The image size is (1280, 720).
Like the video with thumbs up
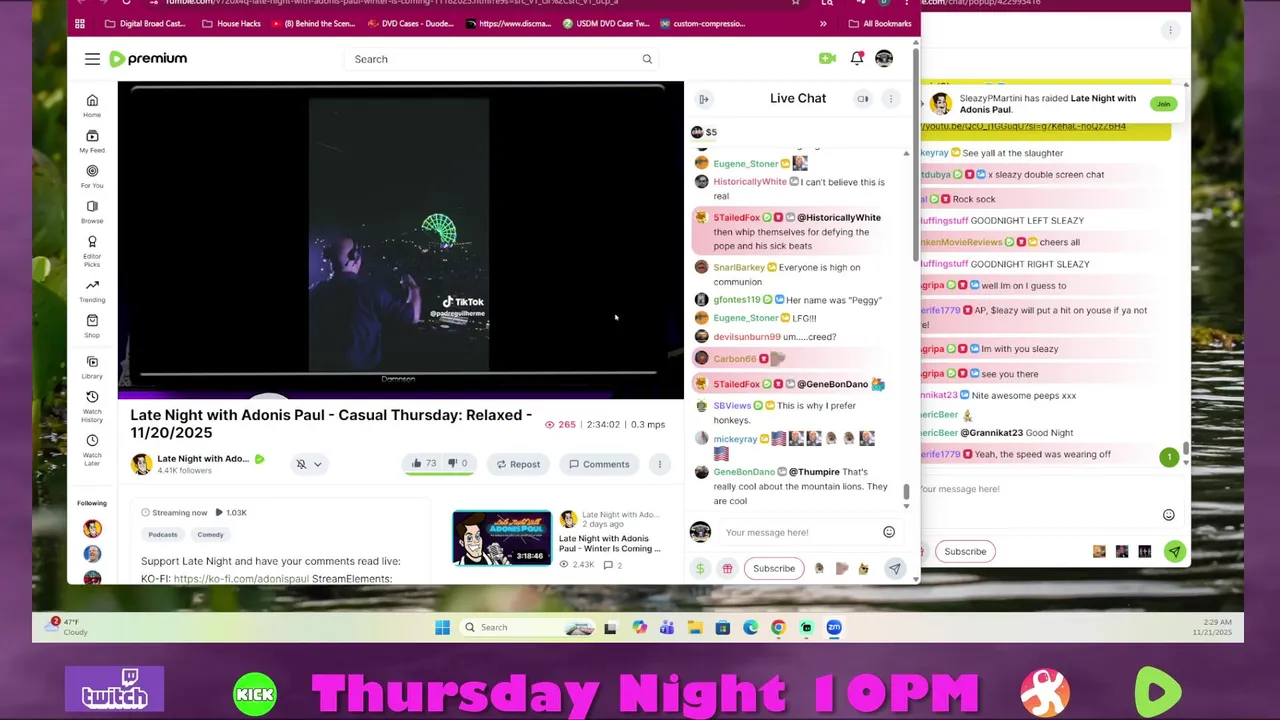423,464
